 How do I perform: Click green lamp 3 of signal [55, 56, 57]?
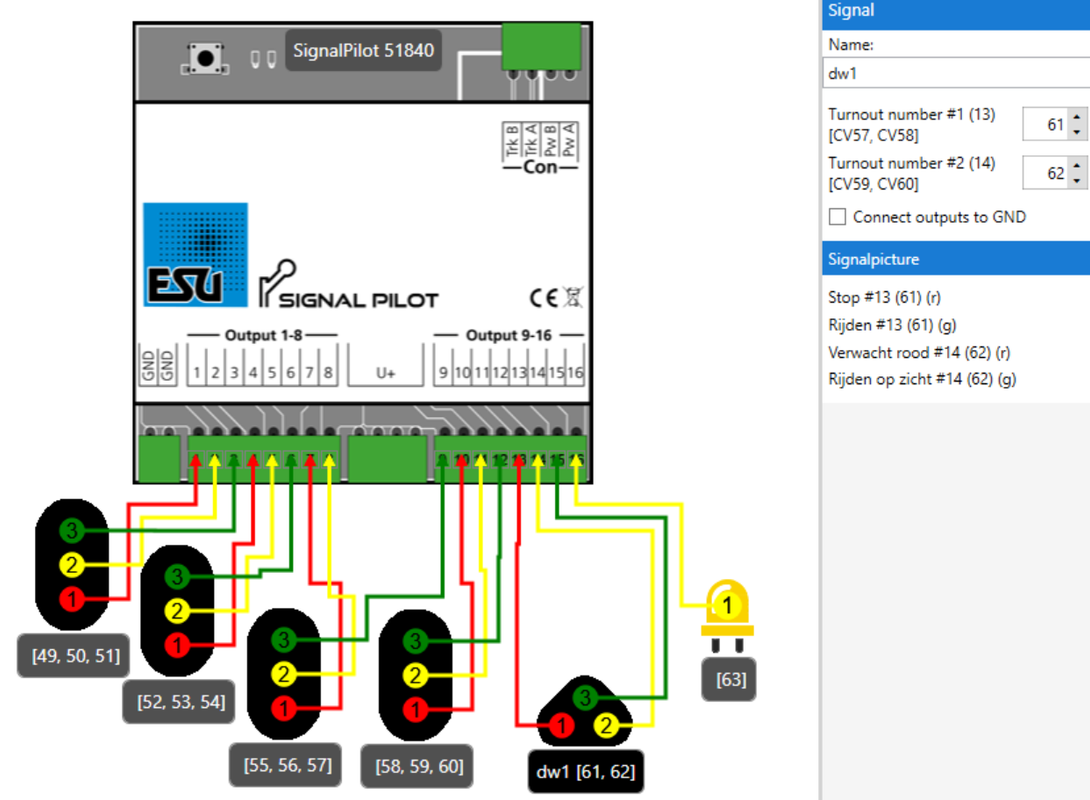(x=284, y=639)
